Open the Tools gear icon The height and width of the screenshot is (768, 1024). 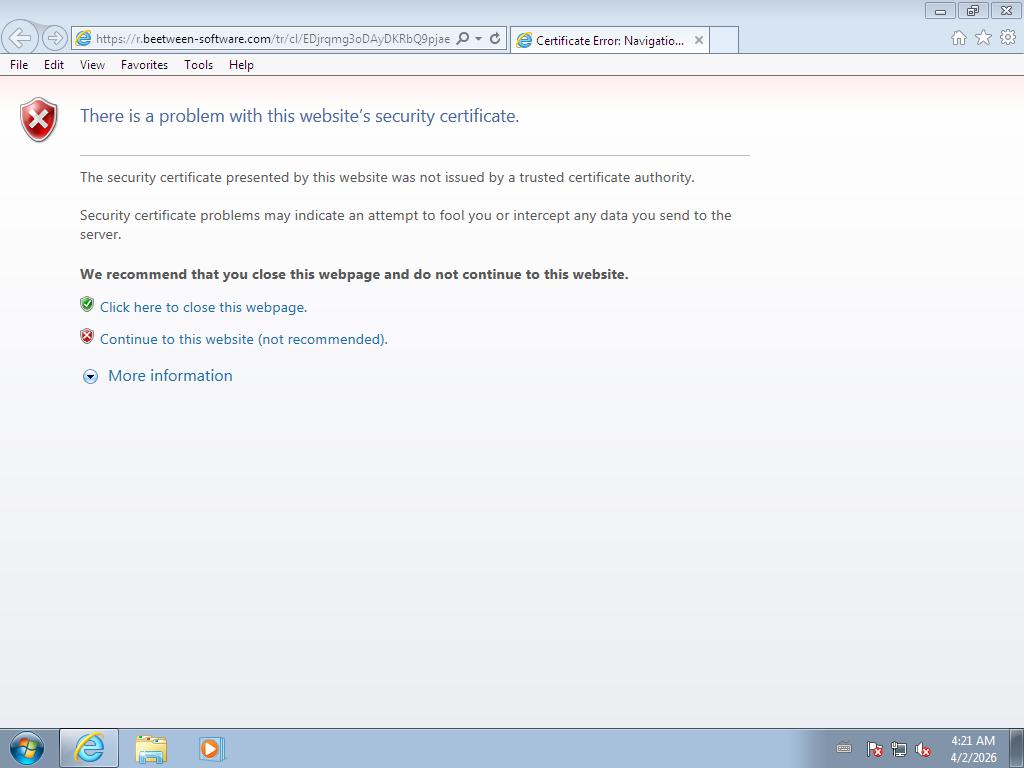point(1008,38)
